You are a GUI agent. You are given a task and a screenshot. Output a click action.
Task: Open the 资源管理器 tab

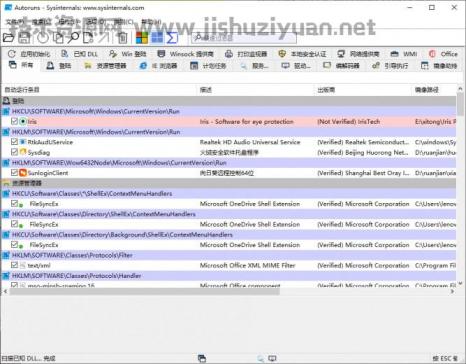coord(105,66)
